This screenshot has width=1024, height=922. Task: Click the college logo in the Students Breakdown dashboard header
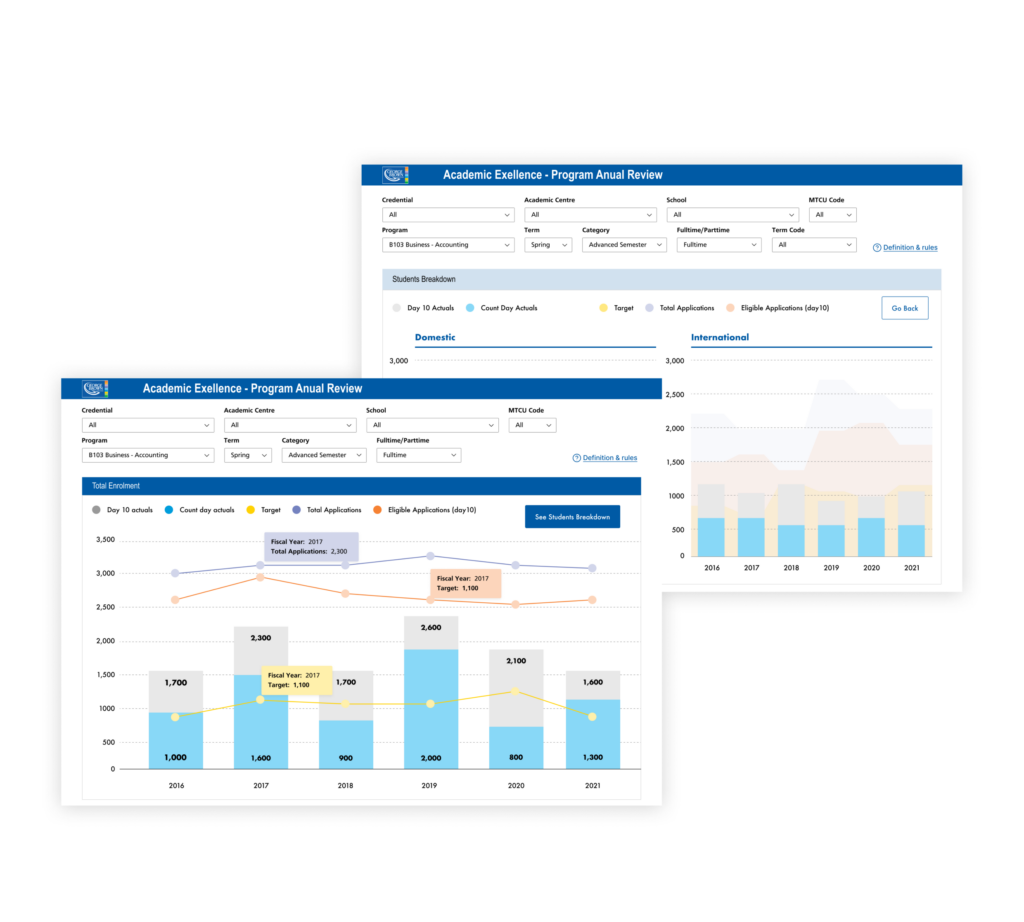[395, 175]
